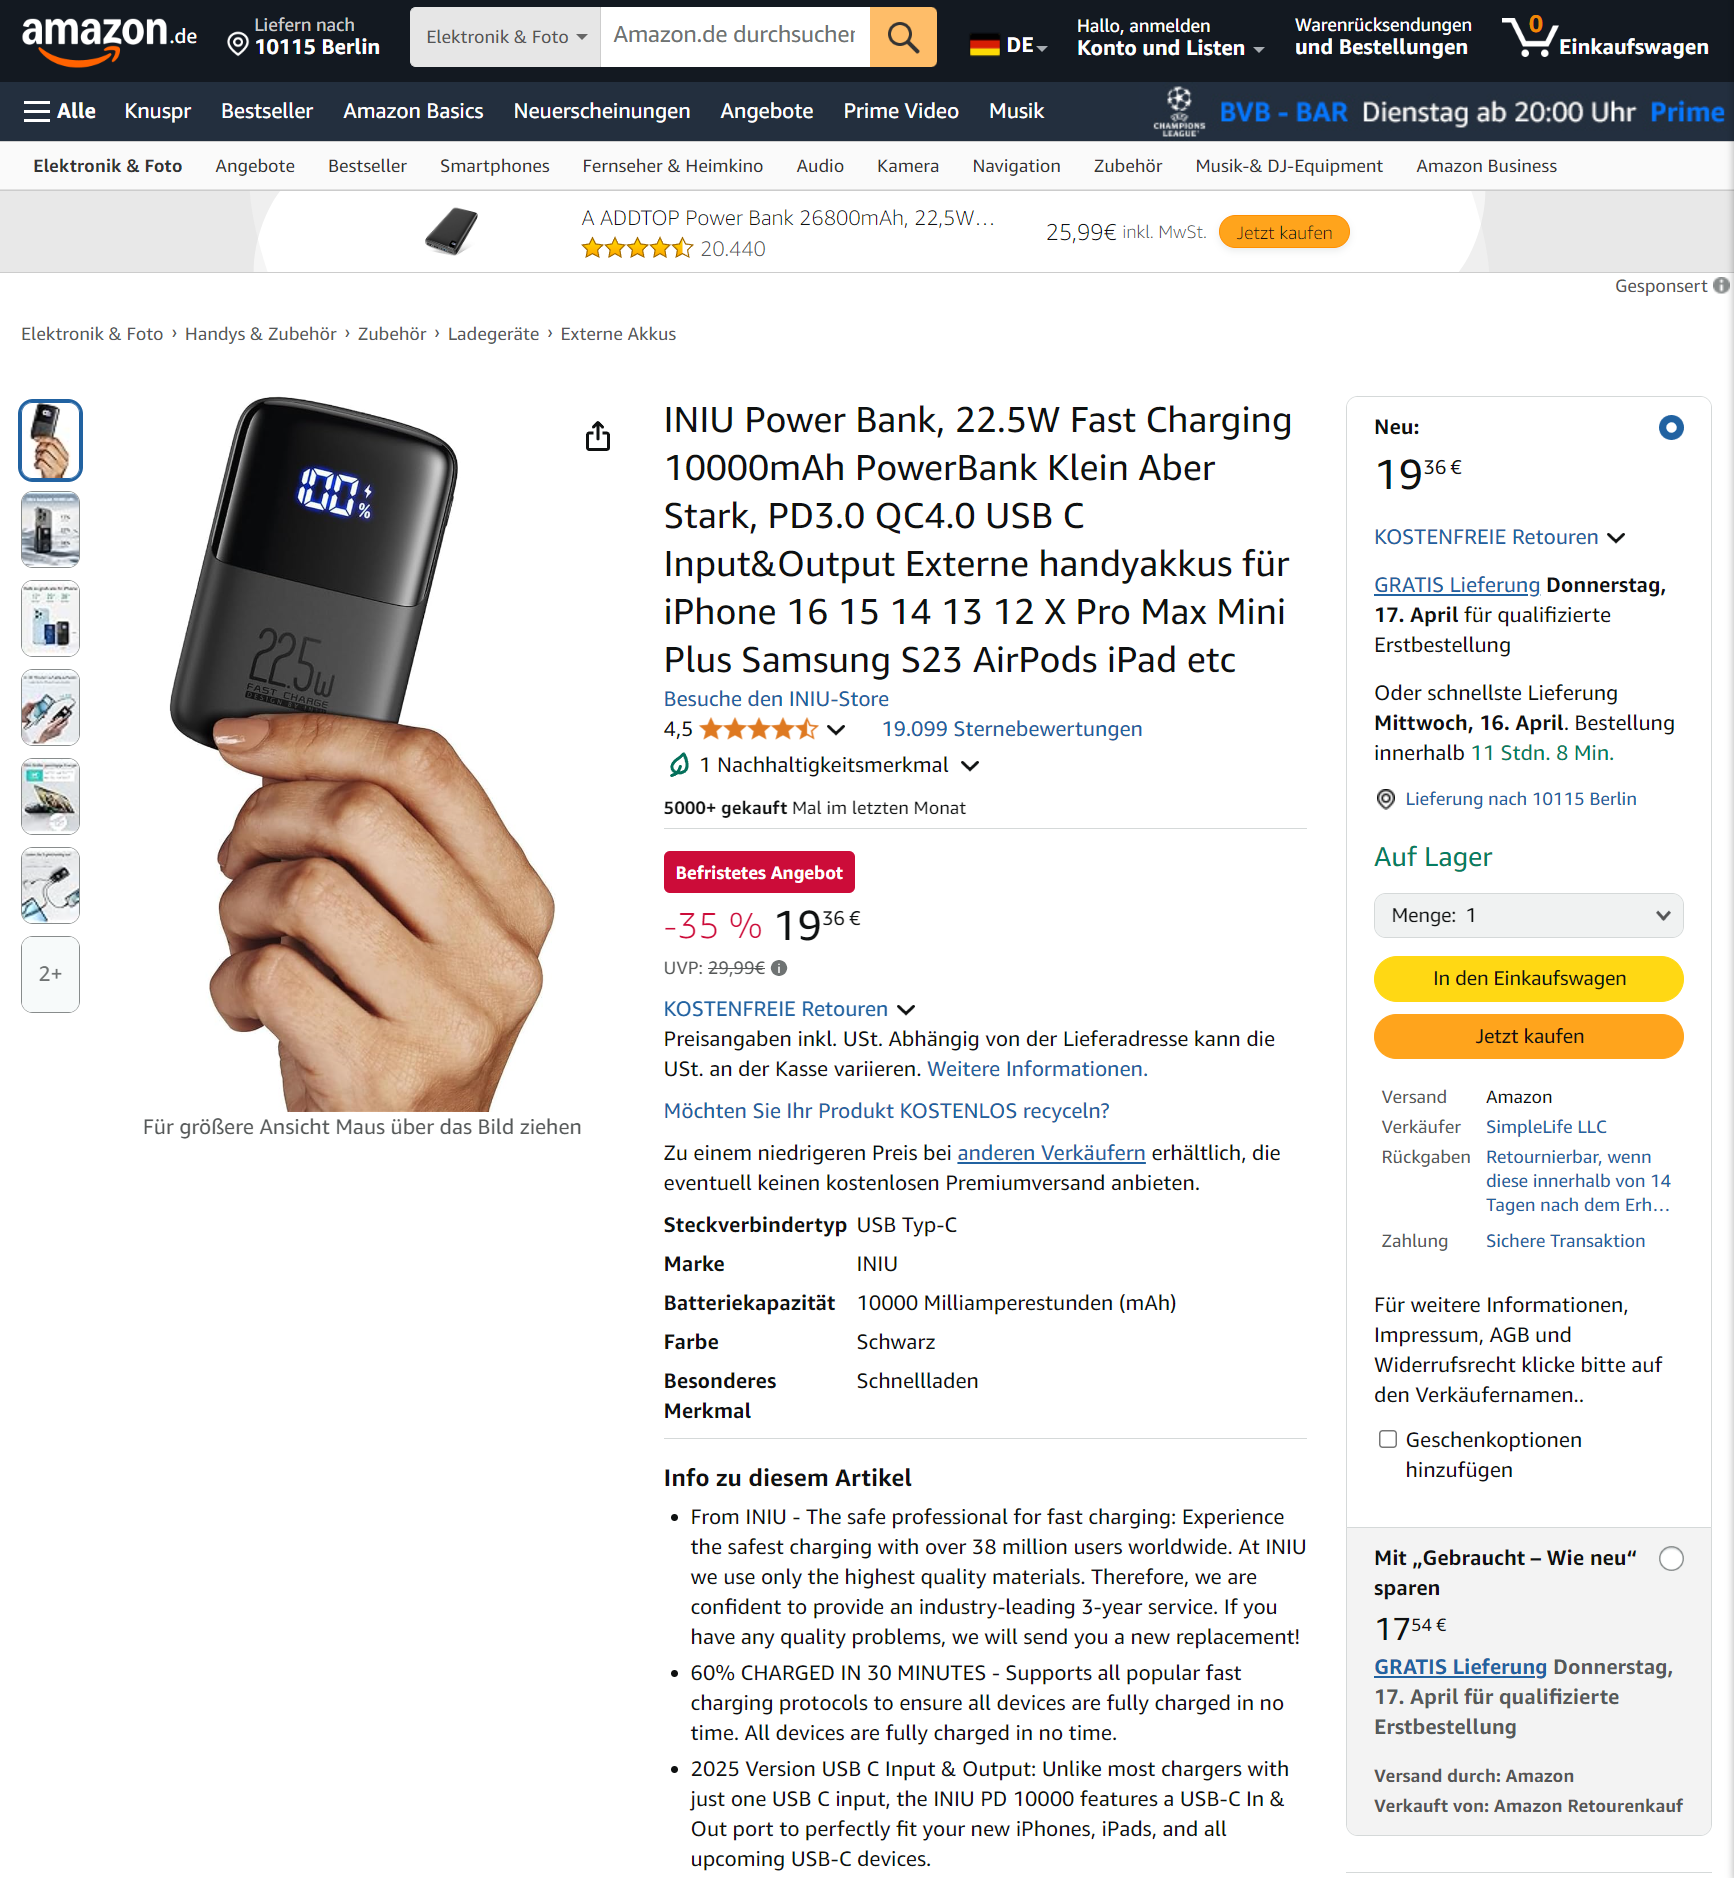
Task: Select the Neu purchase option radio
Action: (x=1671, y=428)
